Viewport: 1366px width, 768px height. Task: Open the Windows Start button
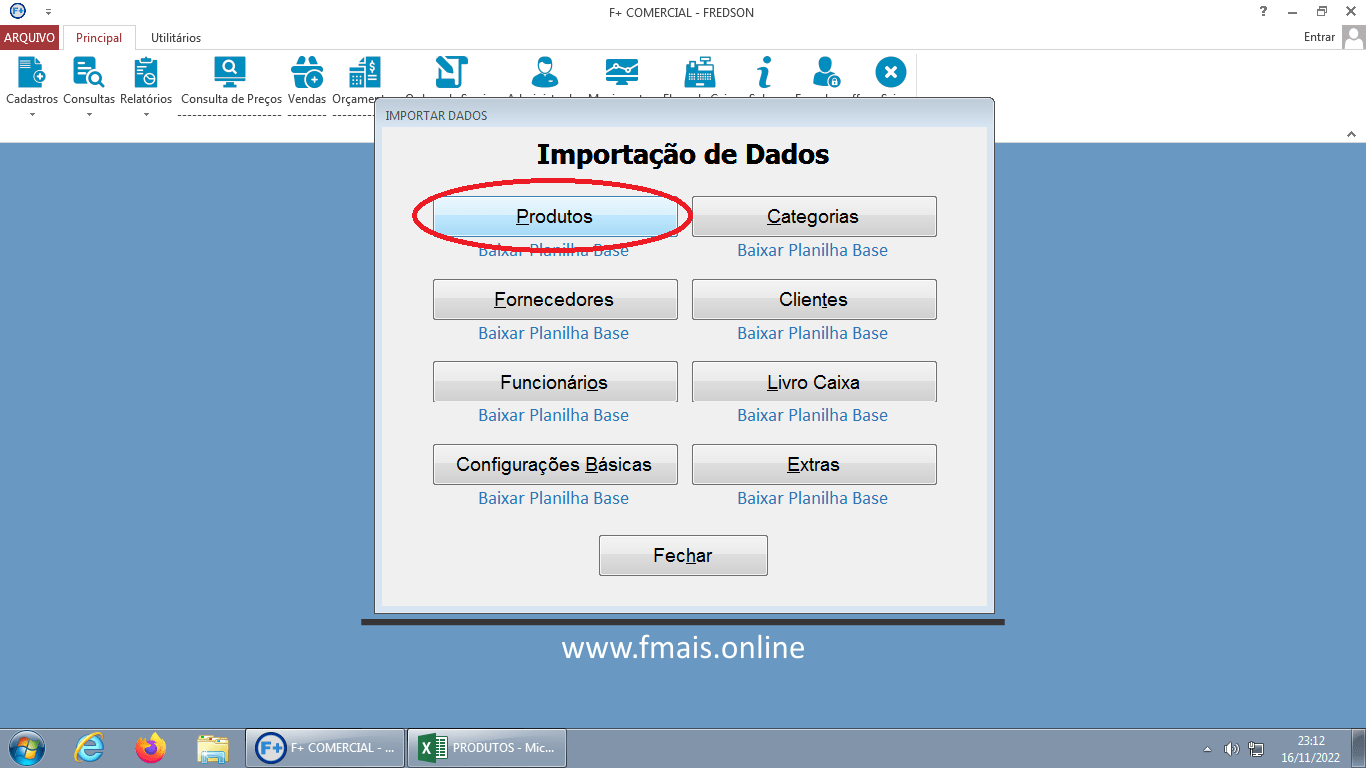point(25,747)
